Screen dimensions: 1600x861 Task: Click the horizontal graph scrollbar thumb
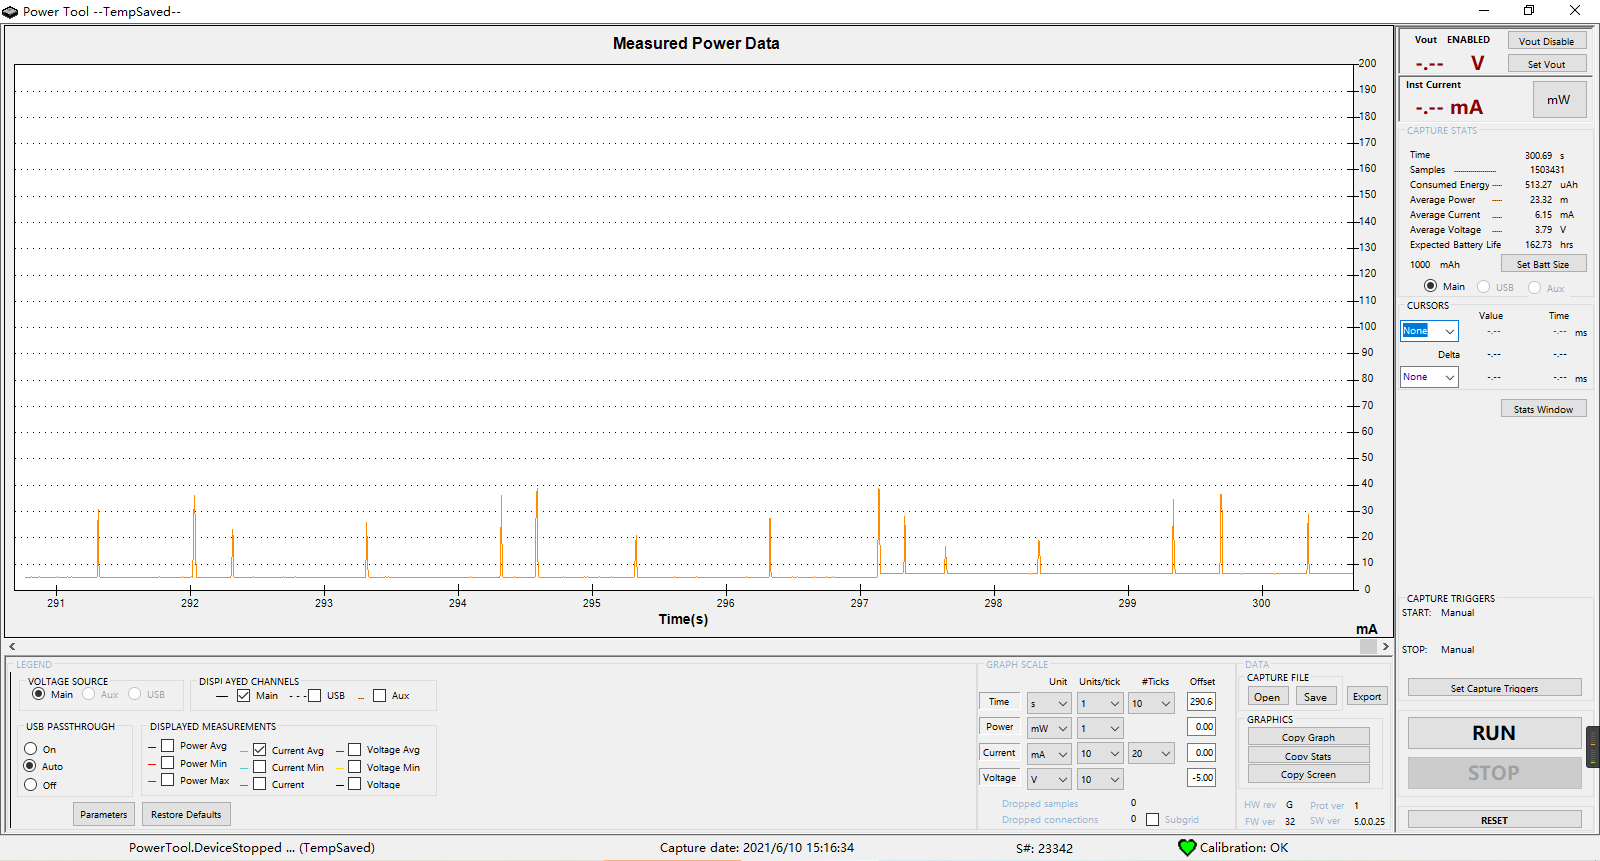(1368, 647)
